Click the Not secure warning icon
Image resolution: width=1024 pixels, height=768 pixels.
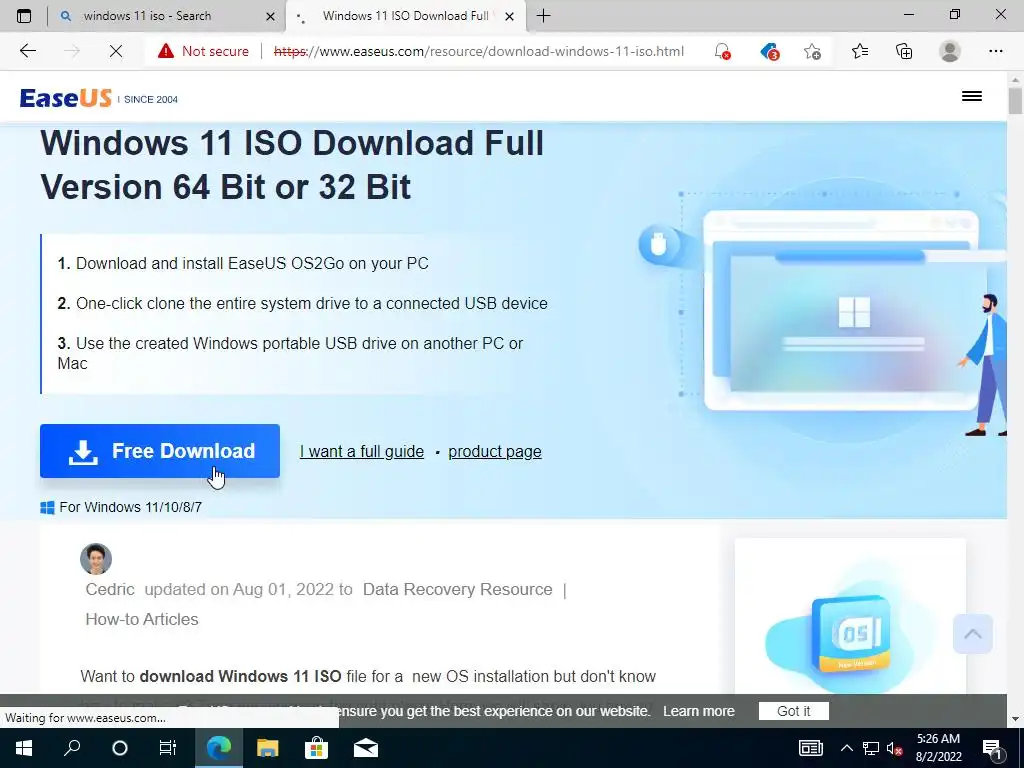166,51
